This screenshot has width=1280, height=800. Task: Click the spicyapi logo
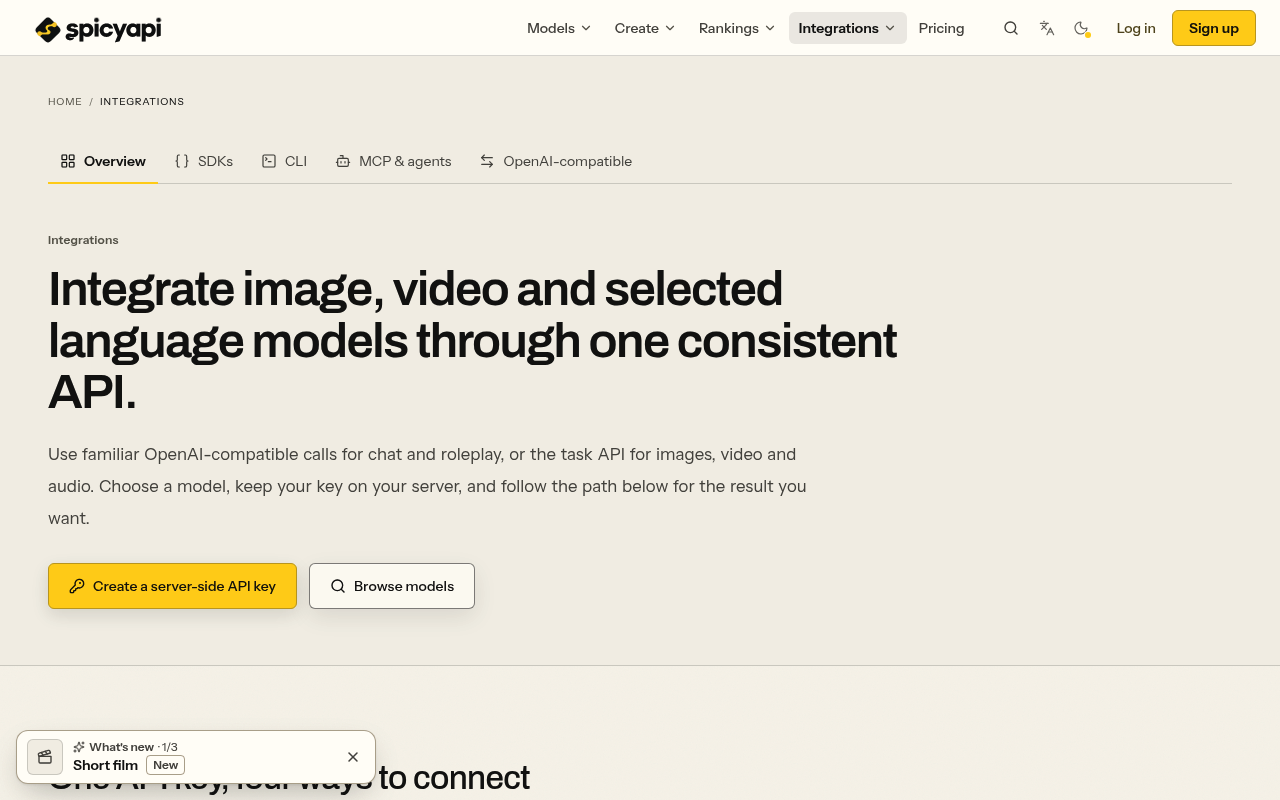pos(98,29)
